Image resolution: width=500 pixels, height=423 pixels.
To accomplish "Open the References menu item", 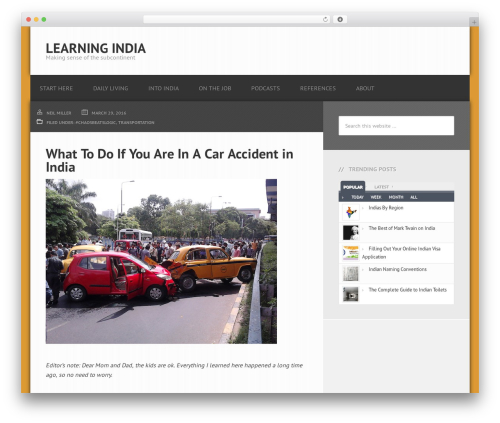I will [318, 88].
